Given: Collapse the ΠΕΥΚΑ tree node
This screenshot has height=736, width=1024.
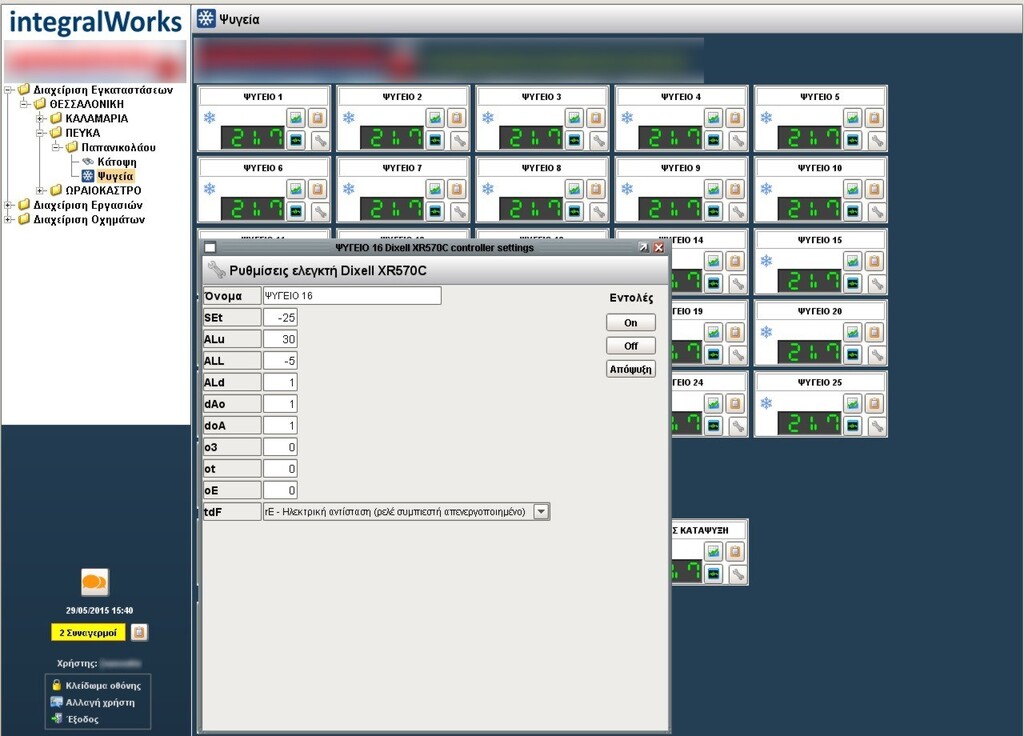Looking at the screenshot, I should 41,133.
